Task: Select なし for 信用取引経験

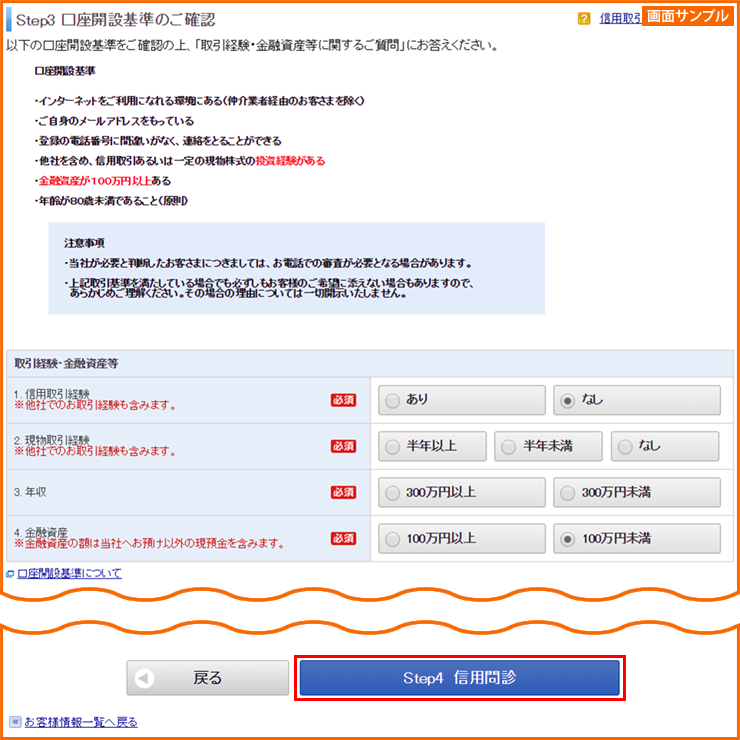Action: pyautogui.click(x=637, y=400)
